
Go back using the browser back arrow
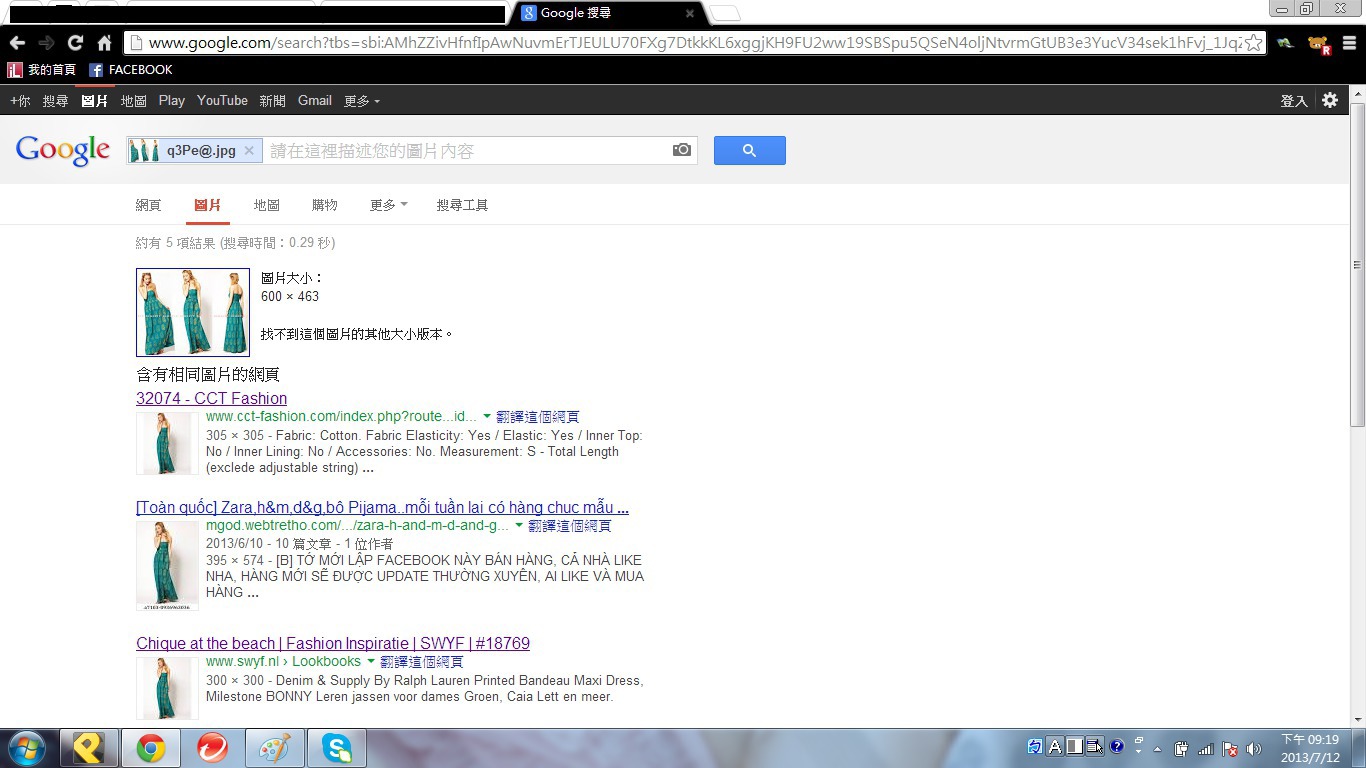pos(17,43)
